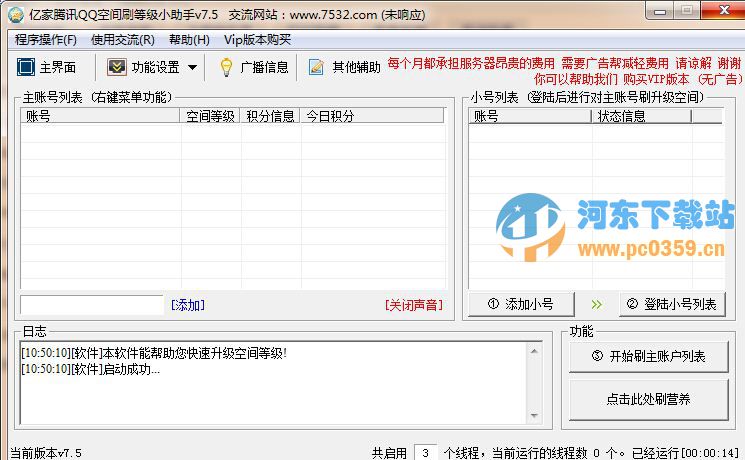The height and width of the screenshot is (460, 745).
Task: Open the Vip版本购买 menu
Action: tap(257, 40)
